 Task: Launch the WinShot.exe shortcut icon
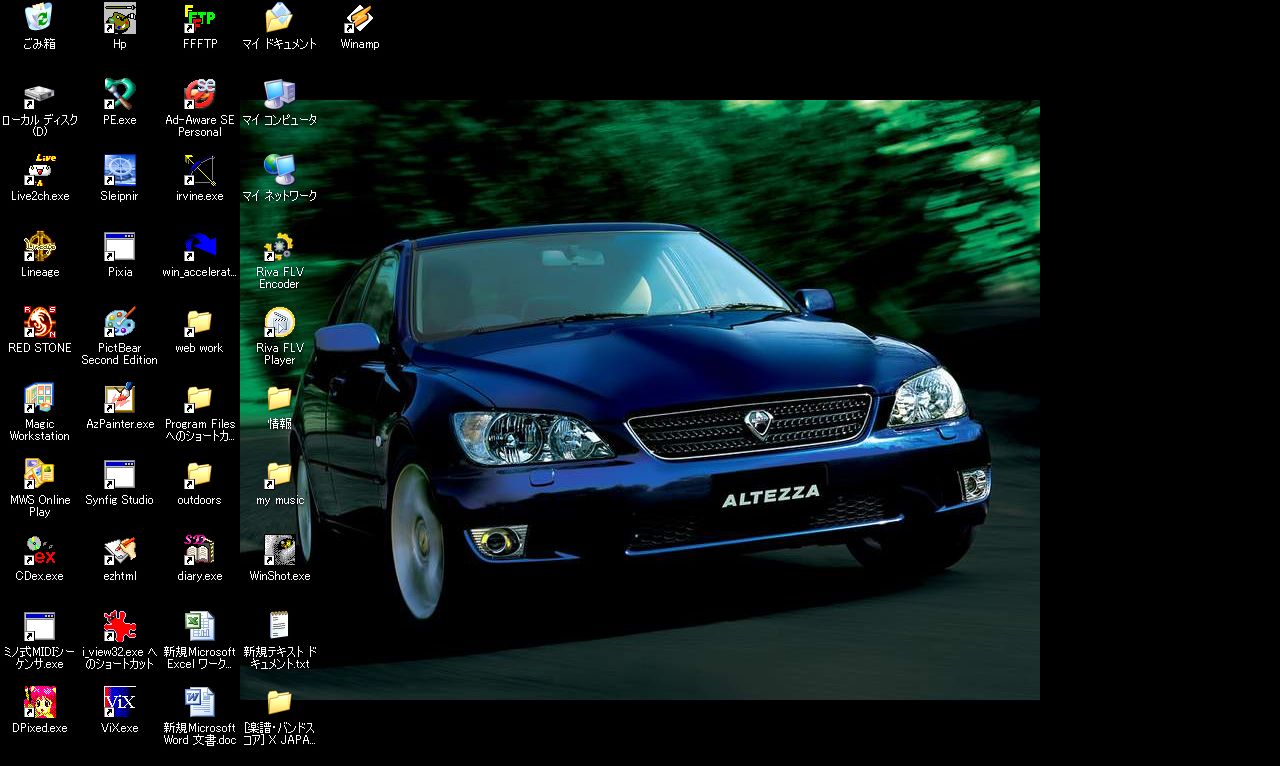click(279, 550)
